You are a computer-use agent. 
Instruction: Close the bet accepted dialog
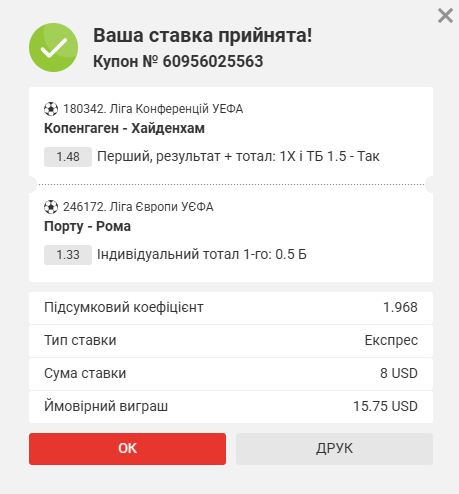(x=445, y=16)
